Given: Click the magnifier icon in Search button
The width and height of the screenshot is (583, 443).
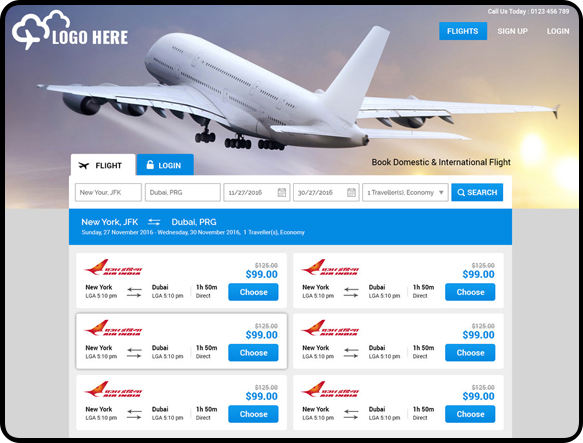Looking at the screenshot, I should point(461,193).
